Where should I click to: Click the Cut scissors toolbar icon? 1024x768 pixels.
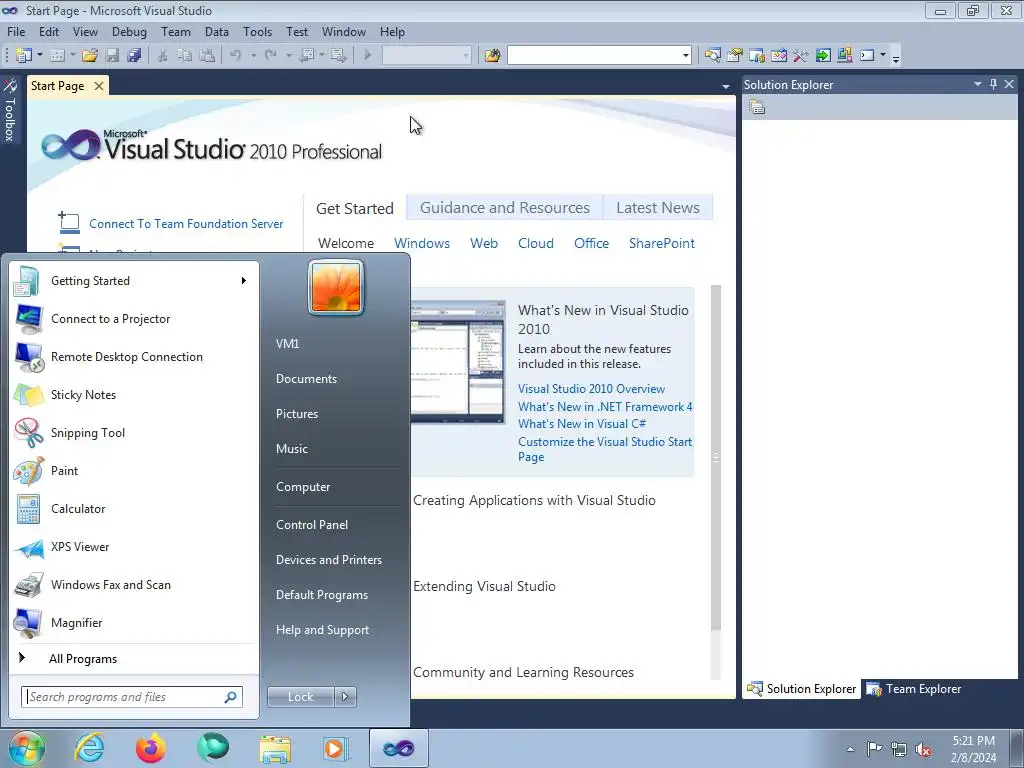pos(162,56)
